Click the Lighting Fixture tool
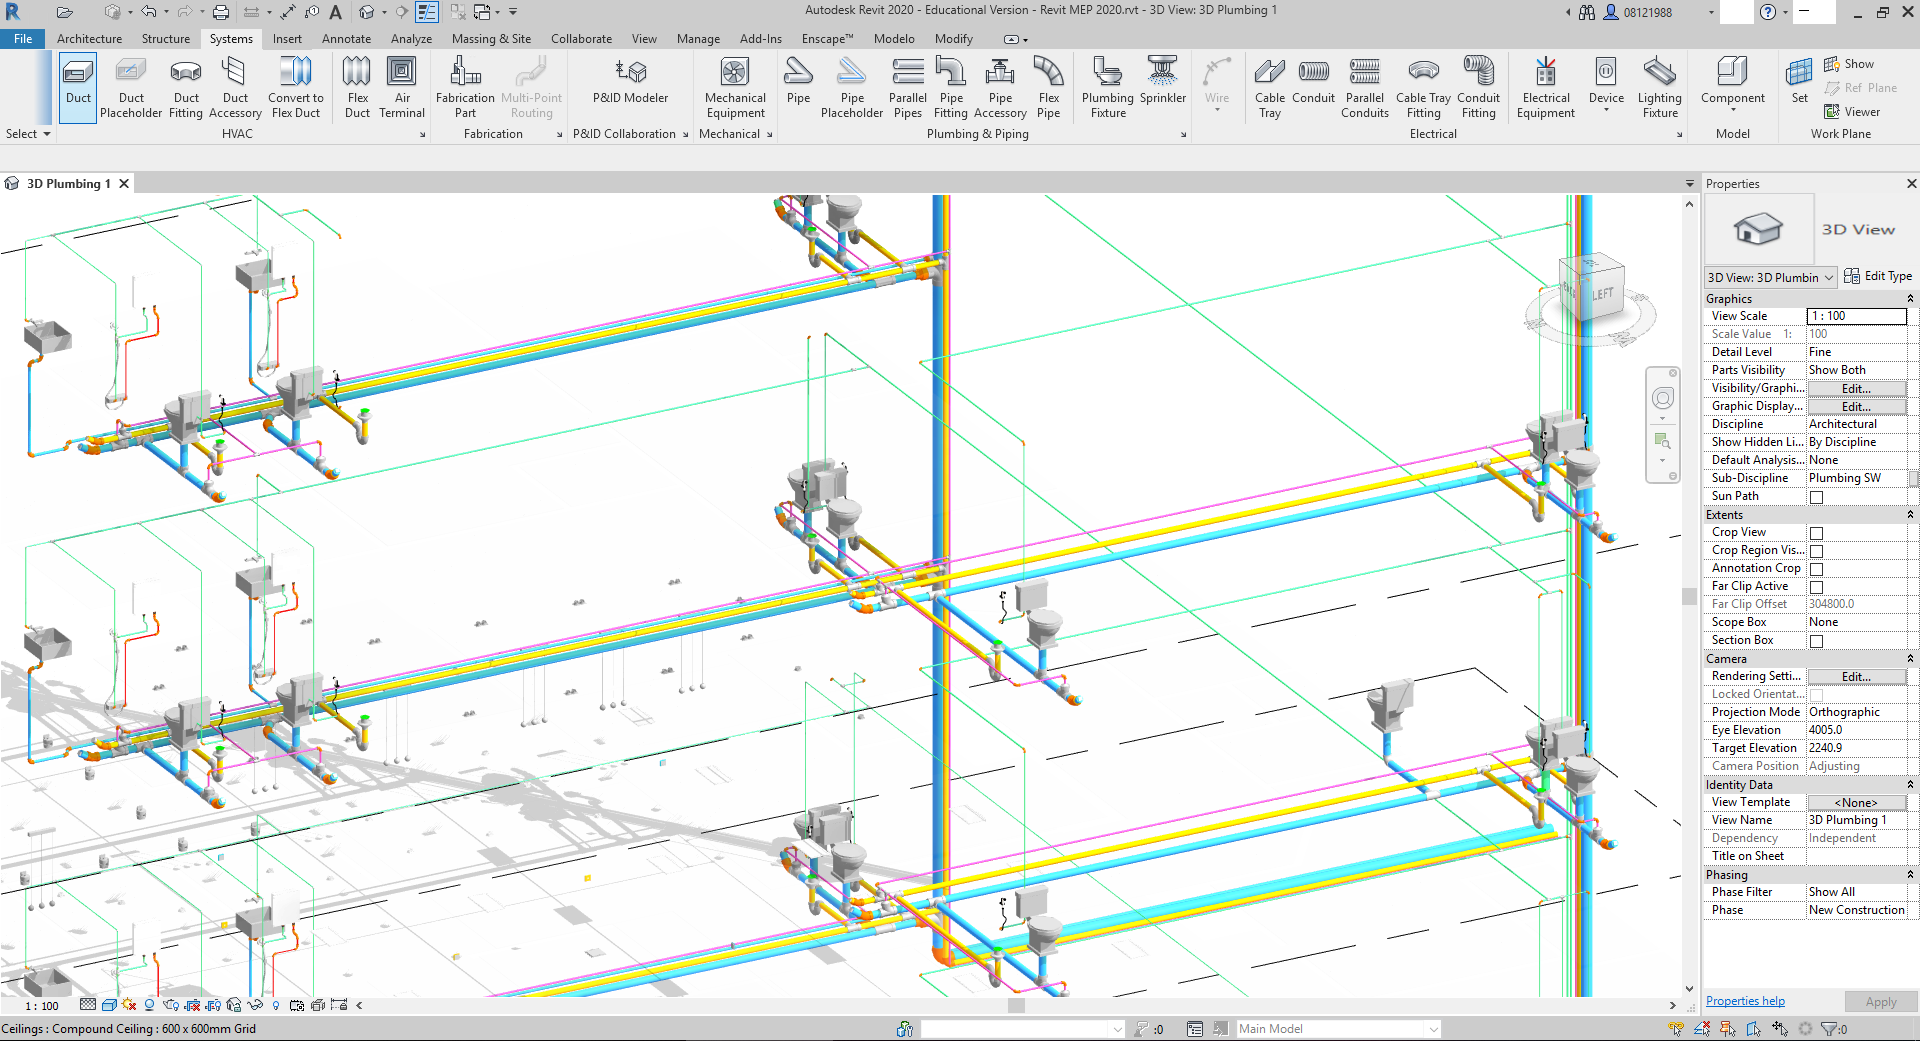This screenshot has width=1920, height=1041. (1659, 86)
